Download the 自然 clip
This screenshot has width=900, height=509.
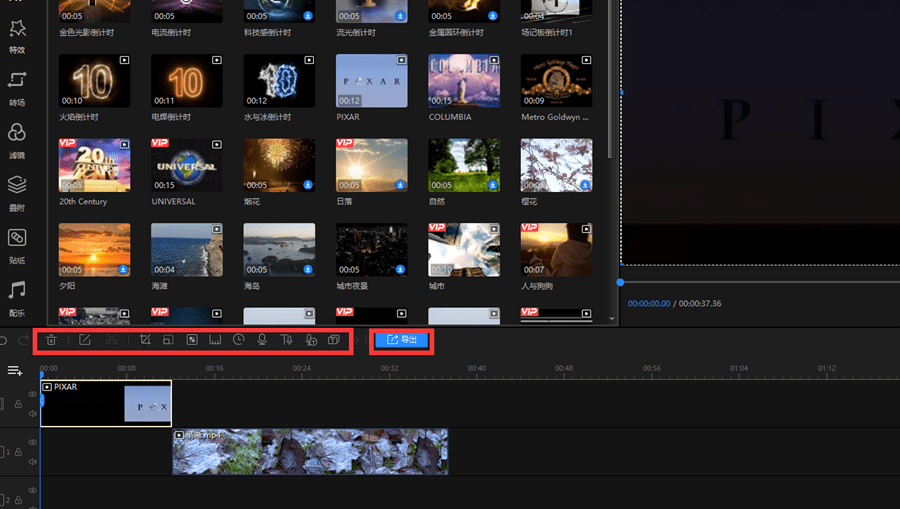pos(492,185)
